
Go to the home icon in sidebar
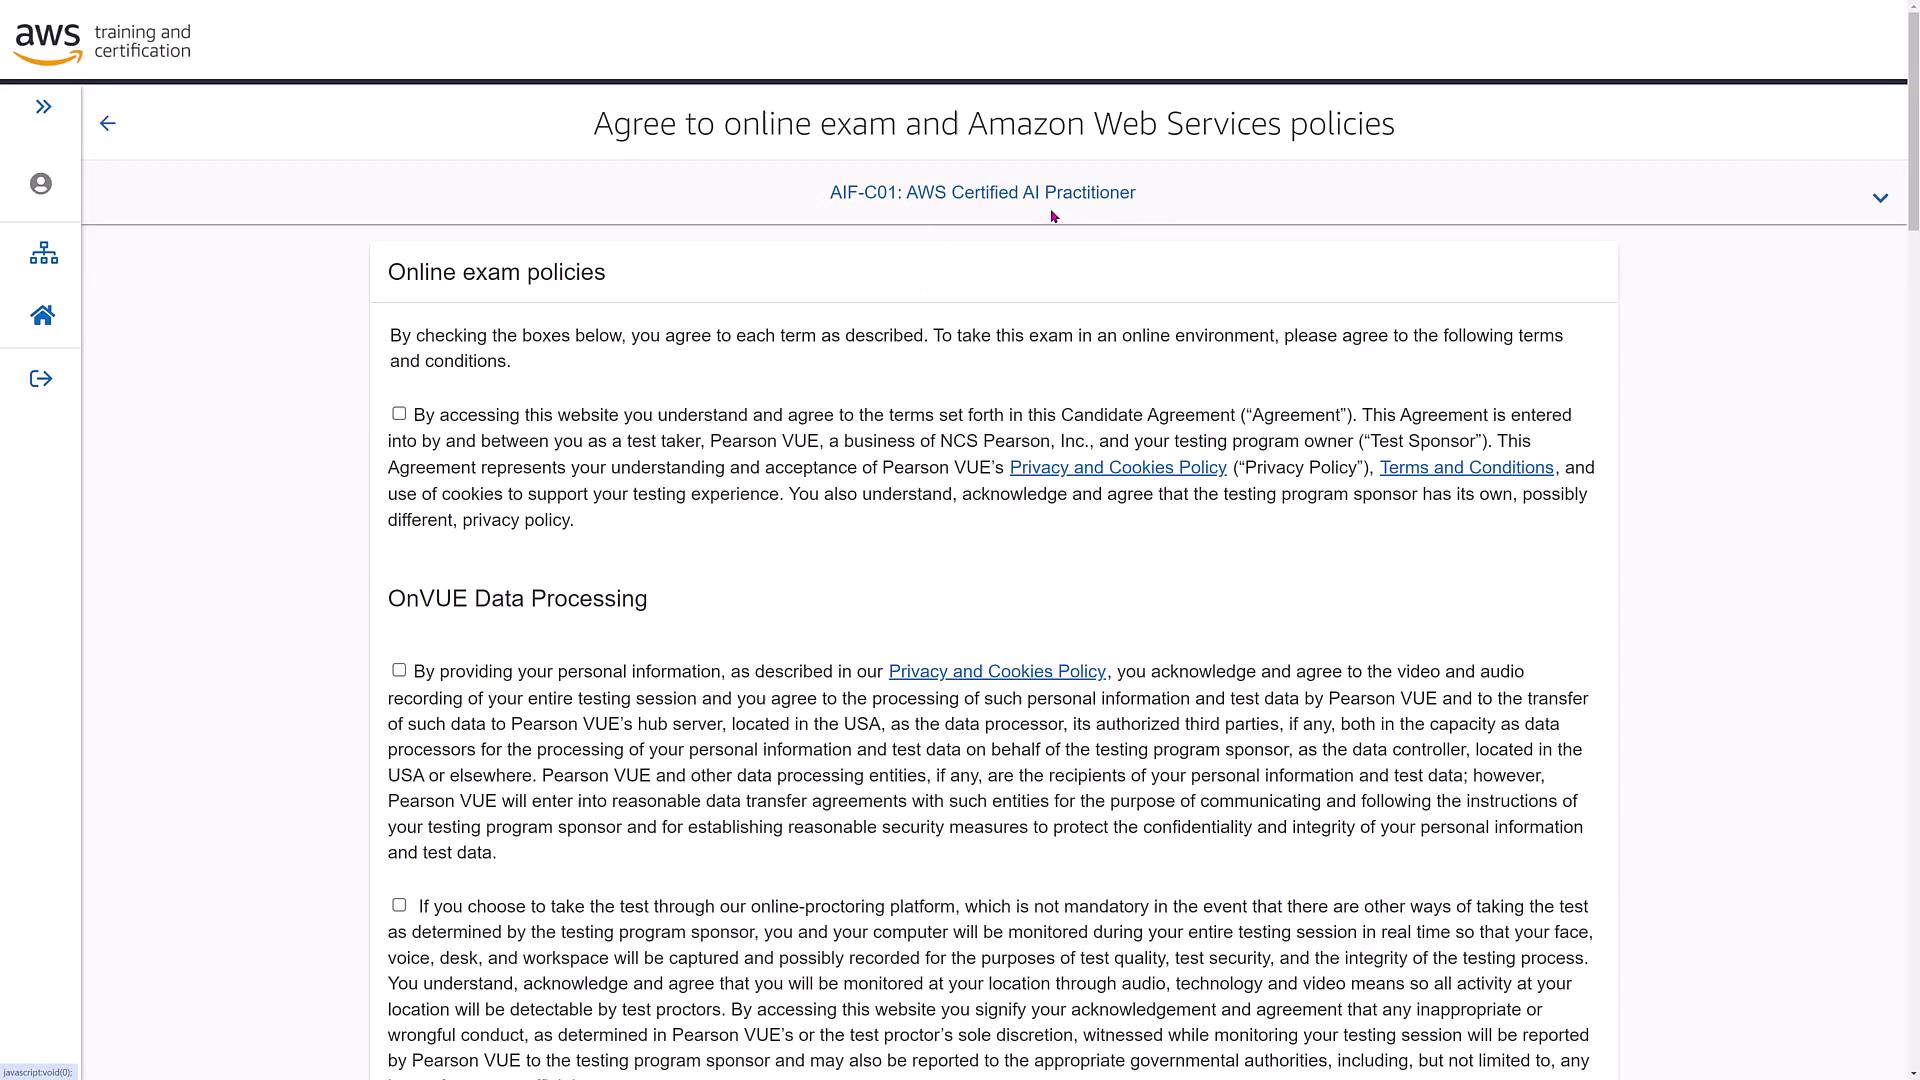(x=42, y=316)
